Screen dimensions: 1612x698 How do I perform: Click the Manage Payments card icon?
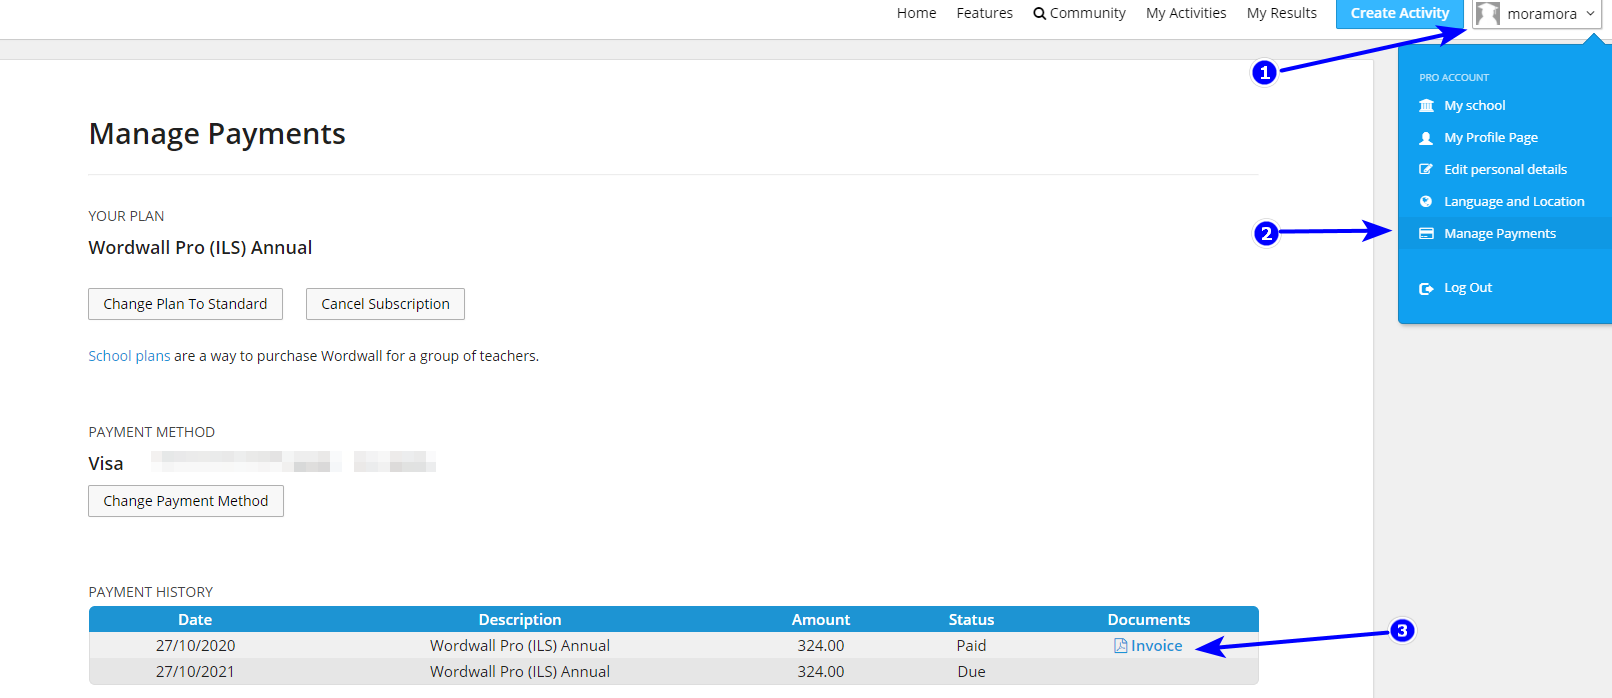(x=1426, y=234)
